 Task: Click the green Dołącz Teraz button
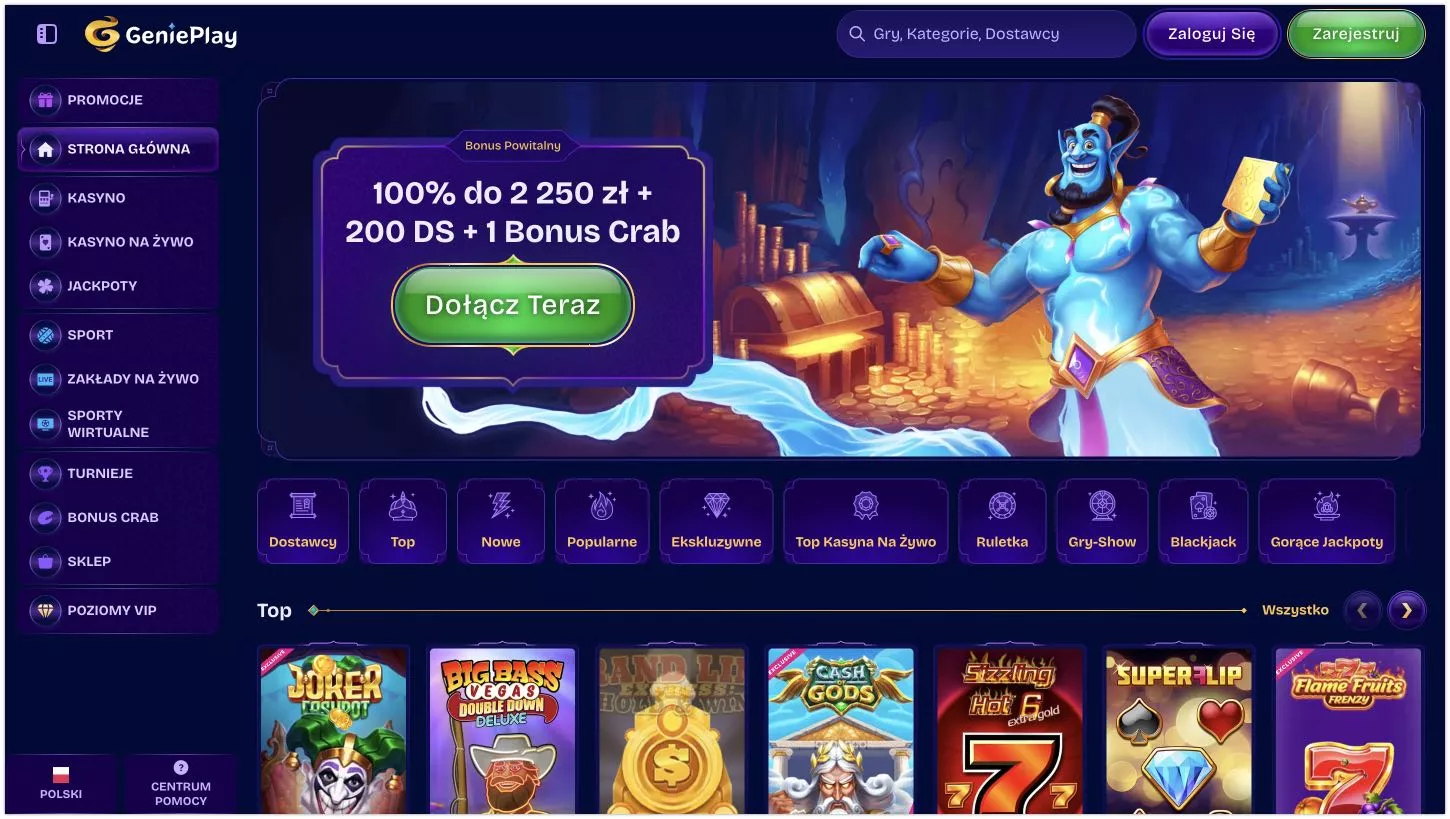(x=513, y=305)
